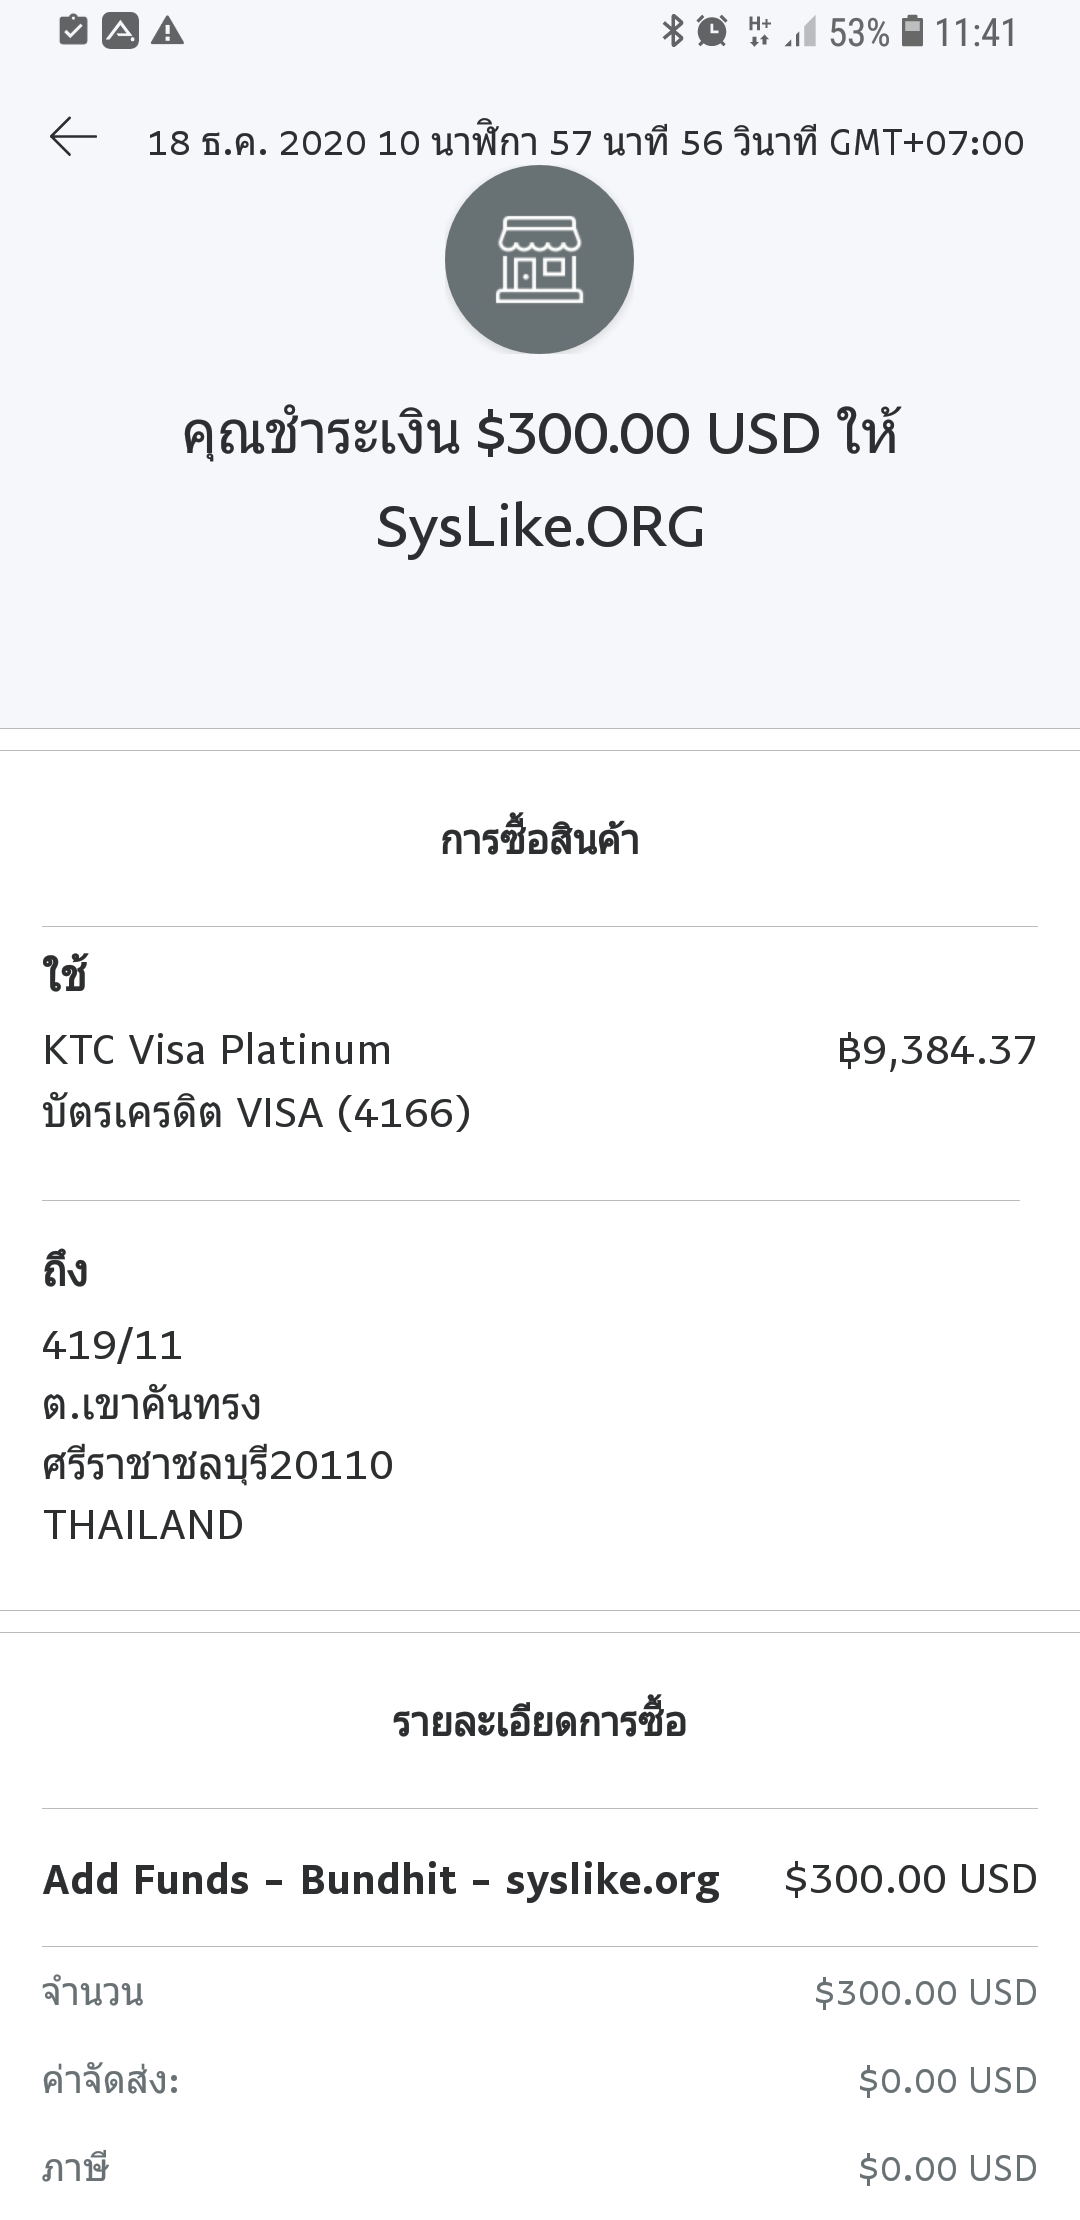Screen dimensions: 1080x2220
Task: Tap the THAILAND shipping address line
Action: 143,1525
